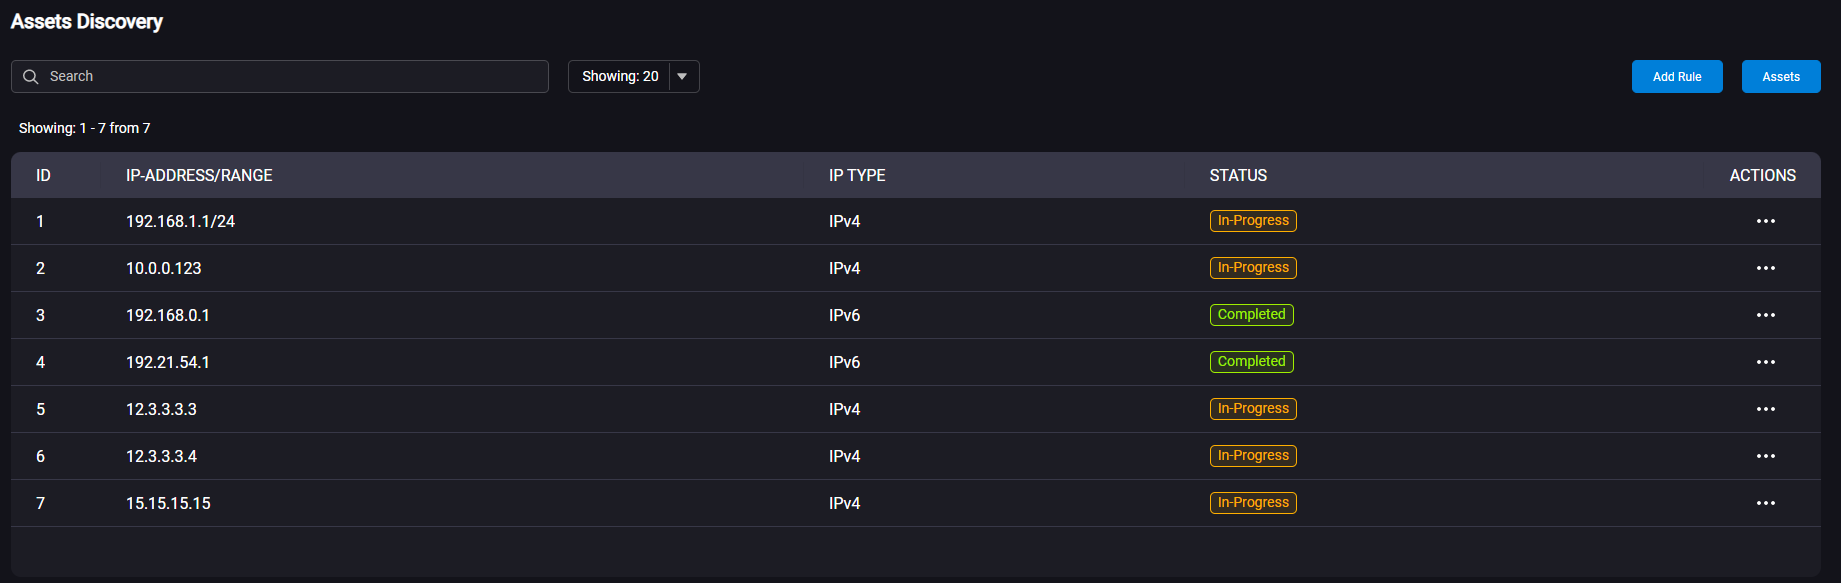Open three-dot actions for 192.168.0.1
Viewport: 1841px width, 583px height.
click(1765, 315)
